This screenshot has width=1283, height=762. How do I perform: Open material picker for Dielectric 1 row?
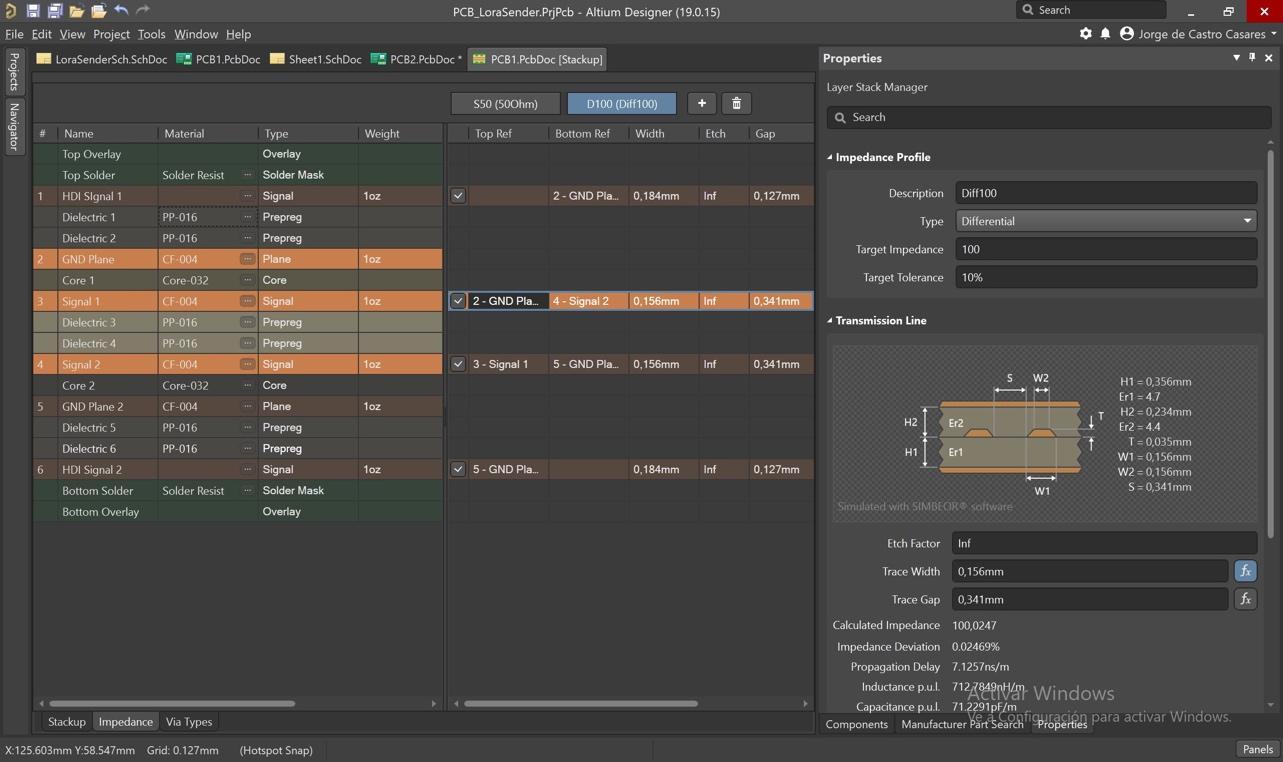coord(247,217)
